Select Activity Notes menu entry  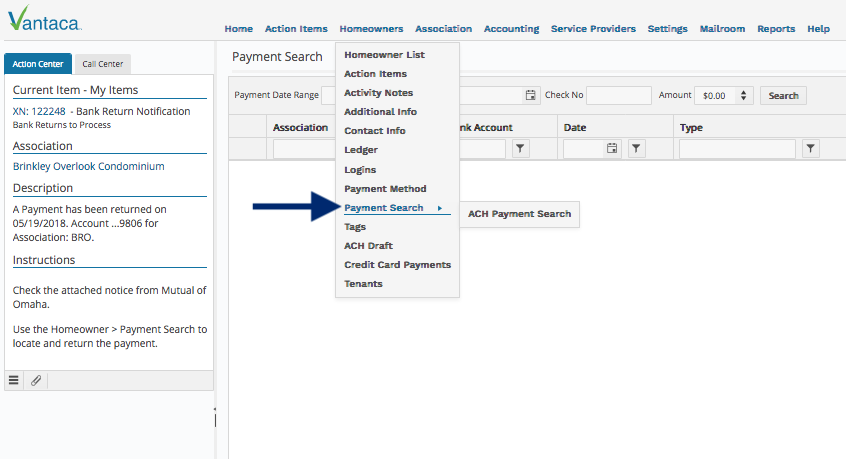[x=379, y=92]
